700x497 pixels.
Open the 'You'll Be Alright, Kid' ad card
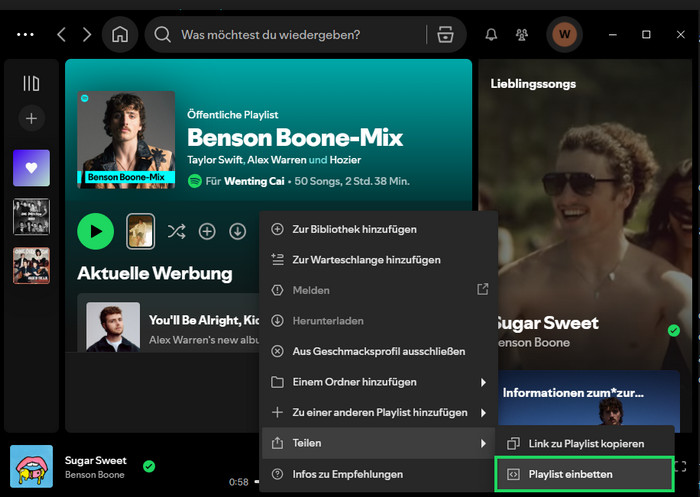[169, 323]
